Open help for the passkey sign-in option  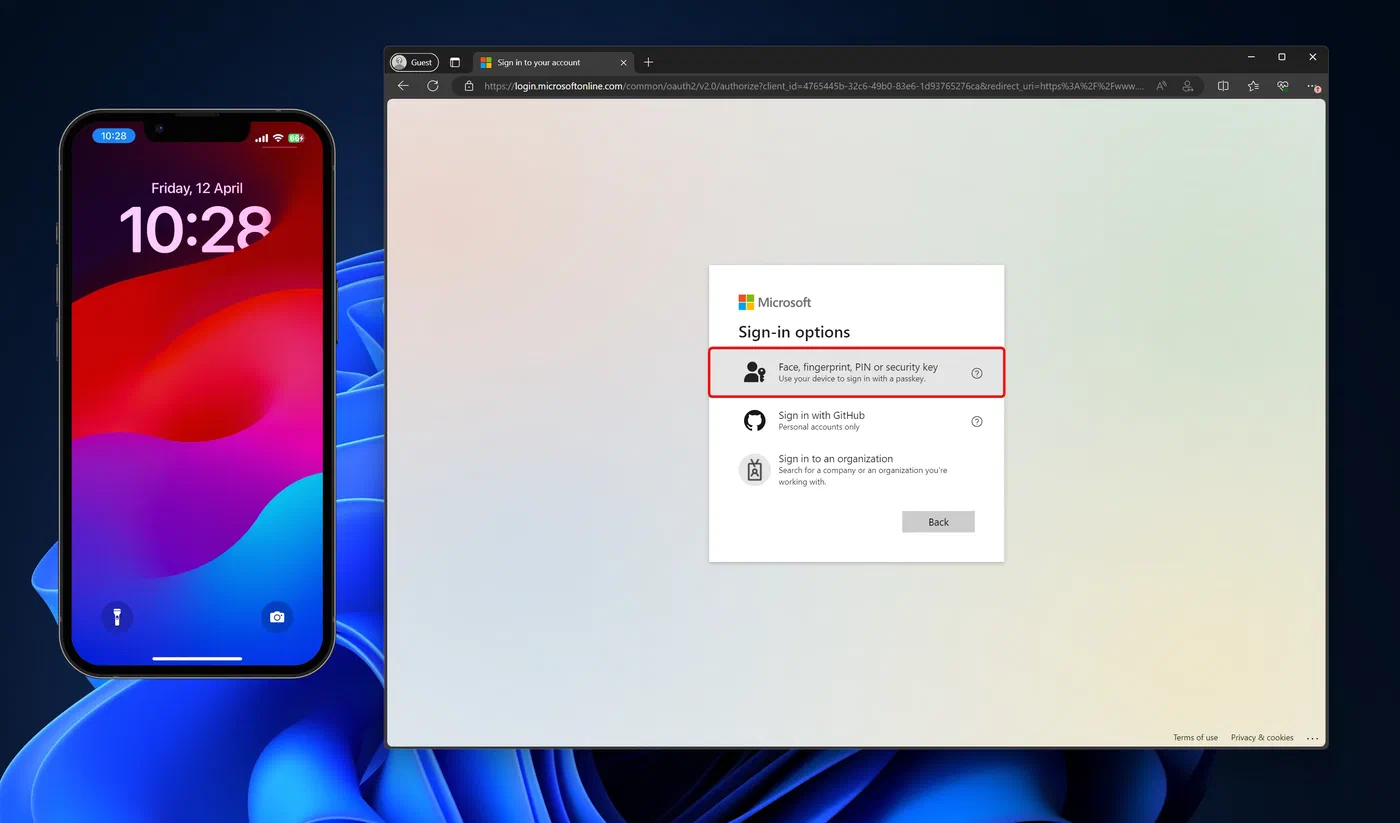[x=977, y=373]
